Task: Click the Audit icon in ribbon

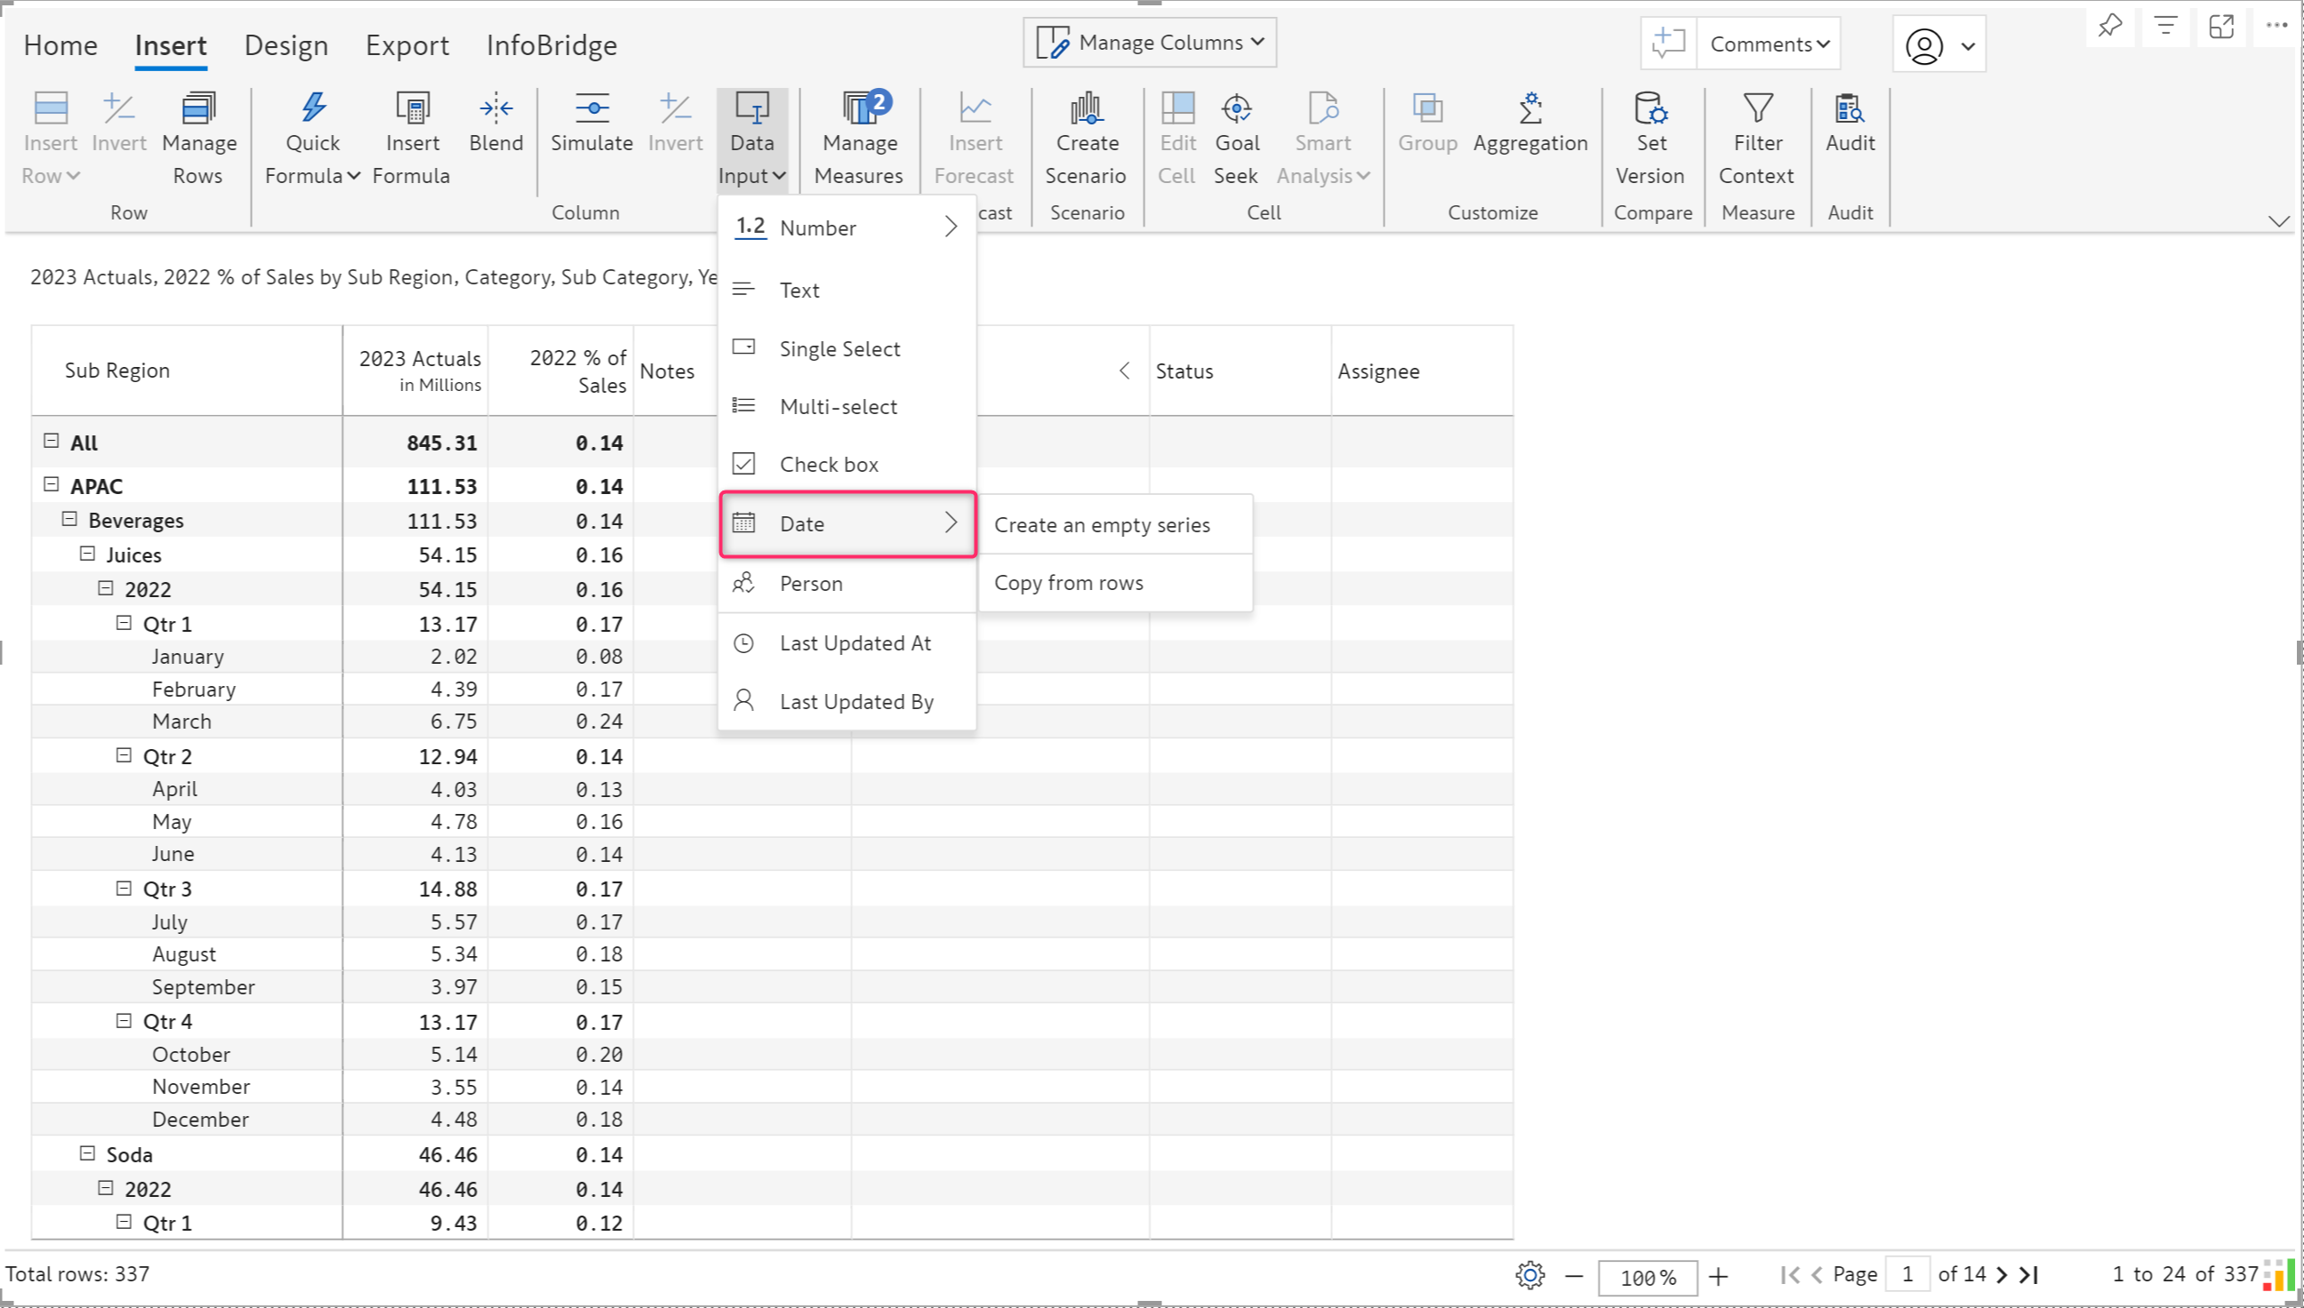Action: click(x=1849, y=110)
